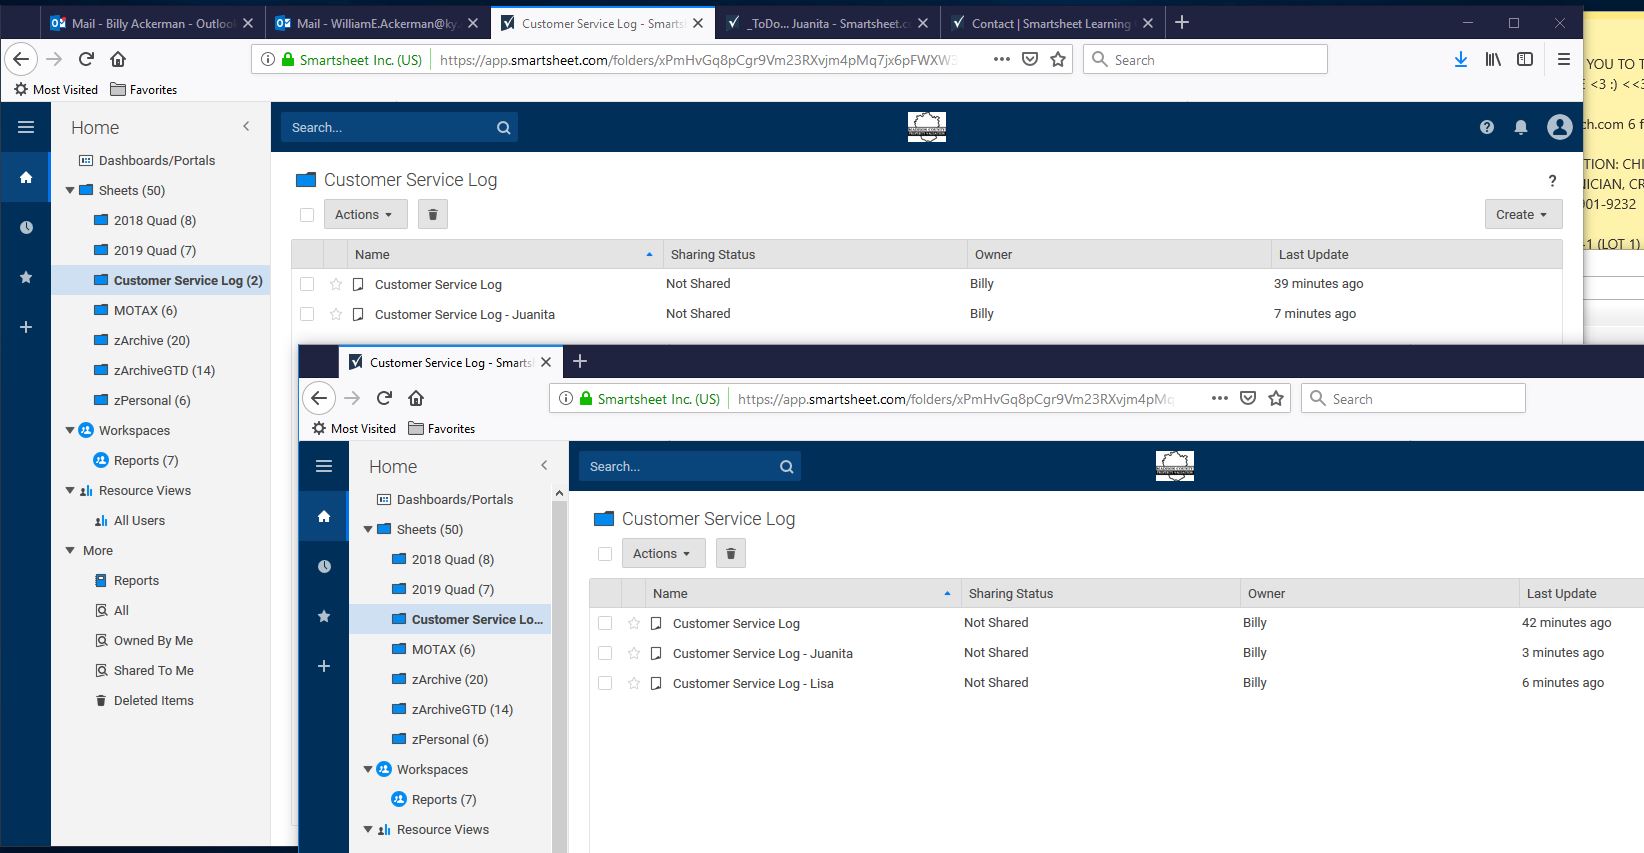Click plus icon in back window's left rail
1644x853 pixels.
[x=26, y=327]
